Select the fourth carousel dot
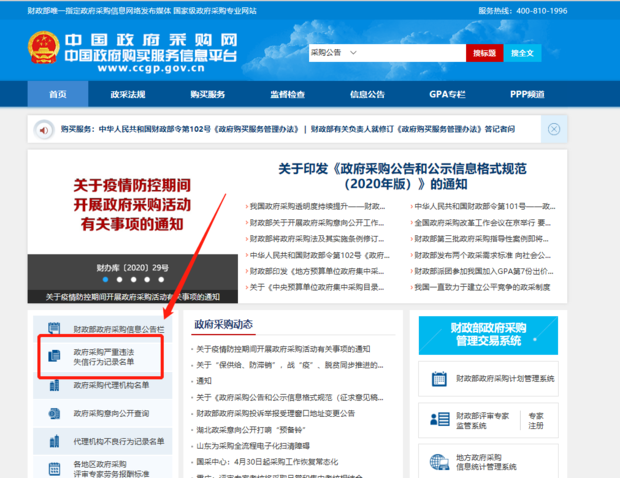Viewport: 620px width, 478px height. coord(147,280)
